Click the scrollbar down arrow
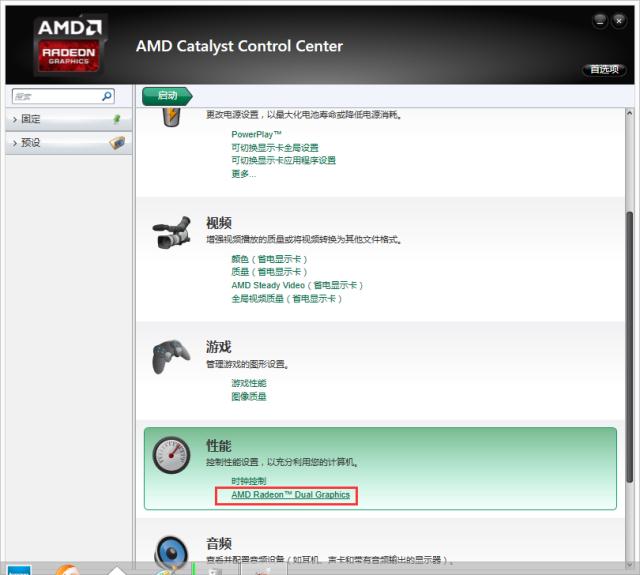The height and width of the screenshot is (575, 640). point(629,565)
